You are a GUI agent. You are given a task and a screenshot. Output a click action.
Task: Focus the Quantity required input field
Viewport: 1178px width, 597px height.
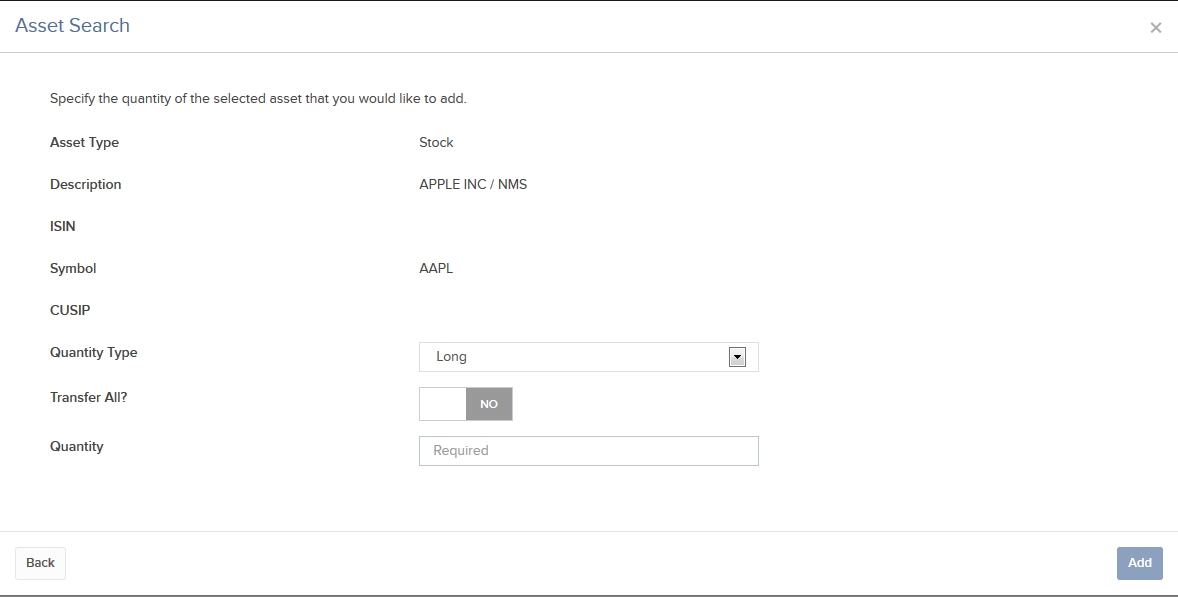click(588, 451)
